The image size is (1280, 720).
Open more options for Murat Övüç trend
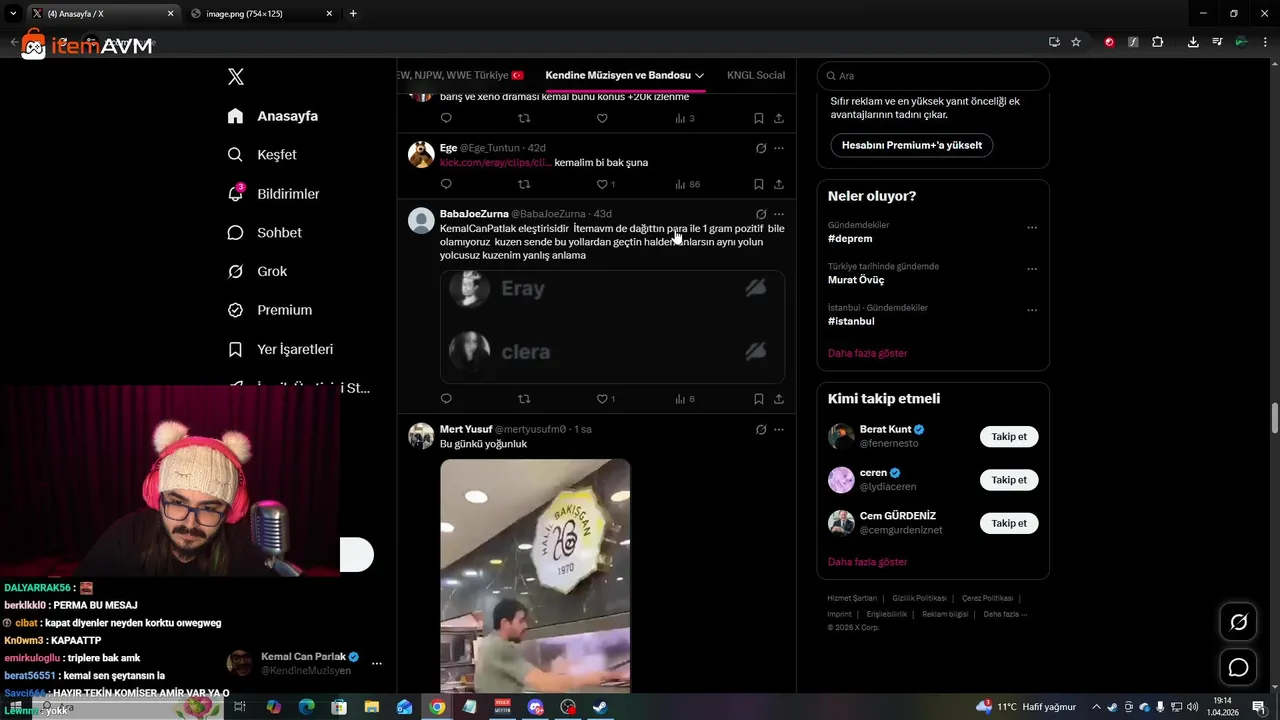click(x=1032, y=269)
